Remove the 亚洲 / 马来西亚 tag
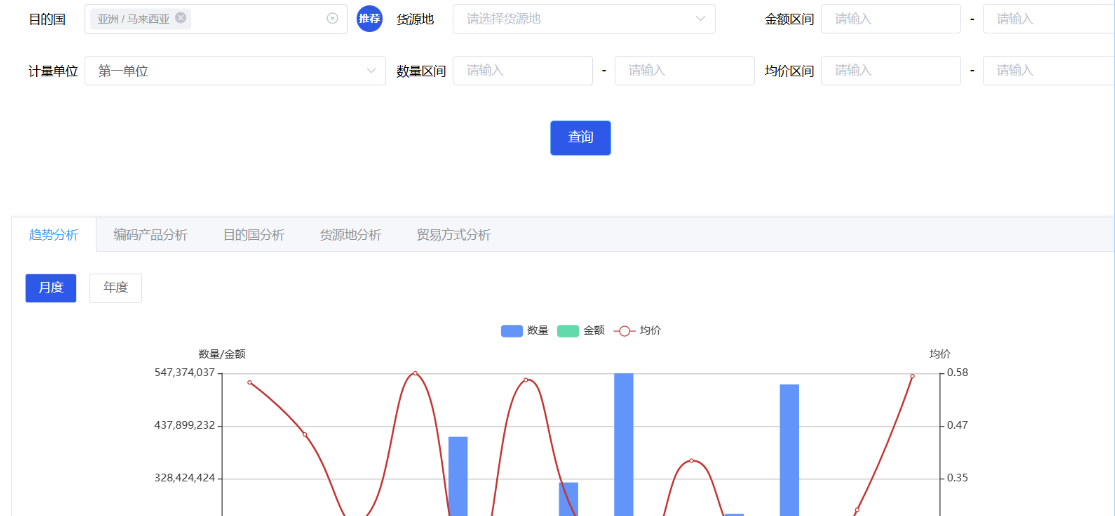1115x516 pixels. tap(181, 18)
